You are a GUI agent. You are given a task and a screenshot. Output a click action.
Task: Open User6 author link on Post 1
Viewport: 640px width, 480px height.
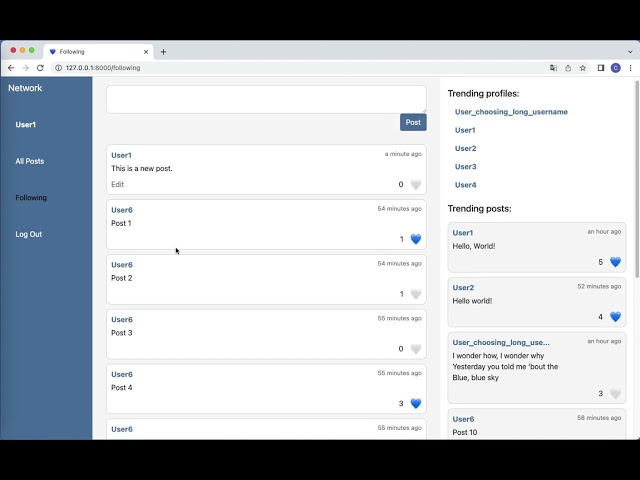point(122,210)
